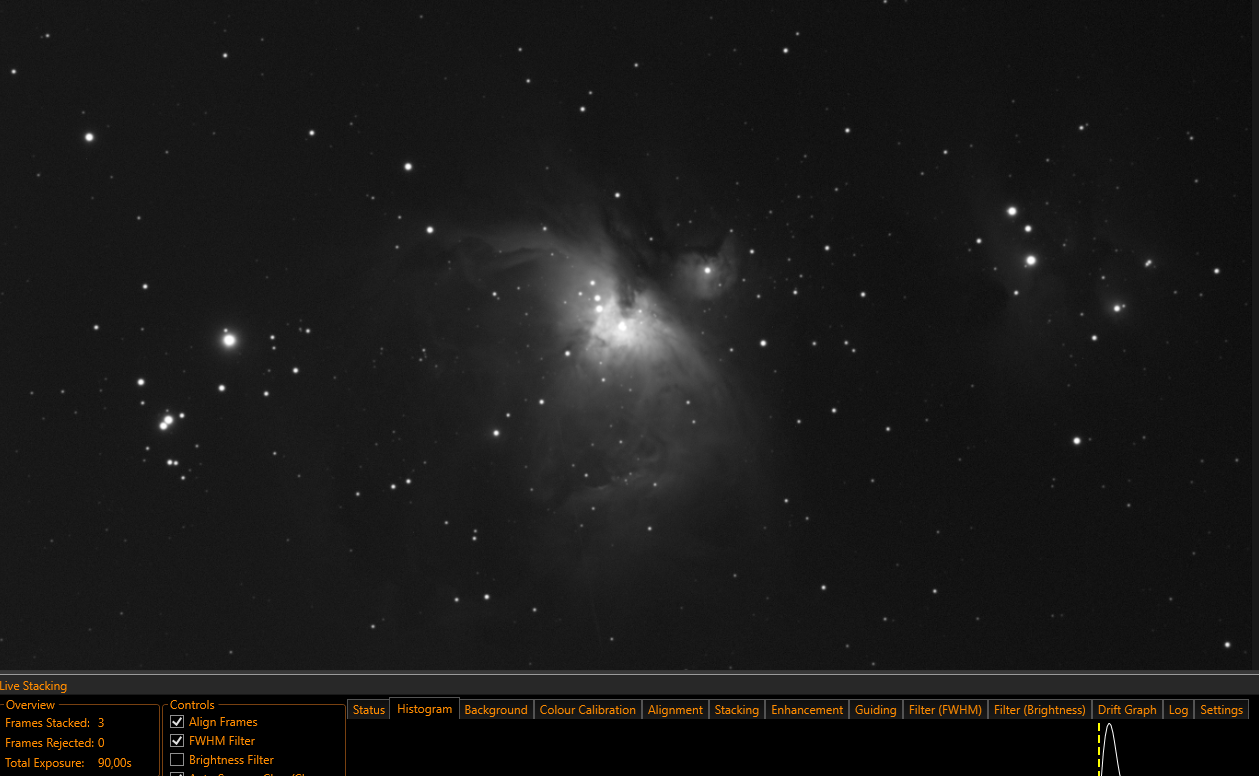The width and height of the screenshot is (1259, 776).
Task: Go to the Colour Calibration tab
Action: [x=588, y=710]
